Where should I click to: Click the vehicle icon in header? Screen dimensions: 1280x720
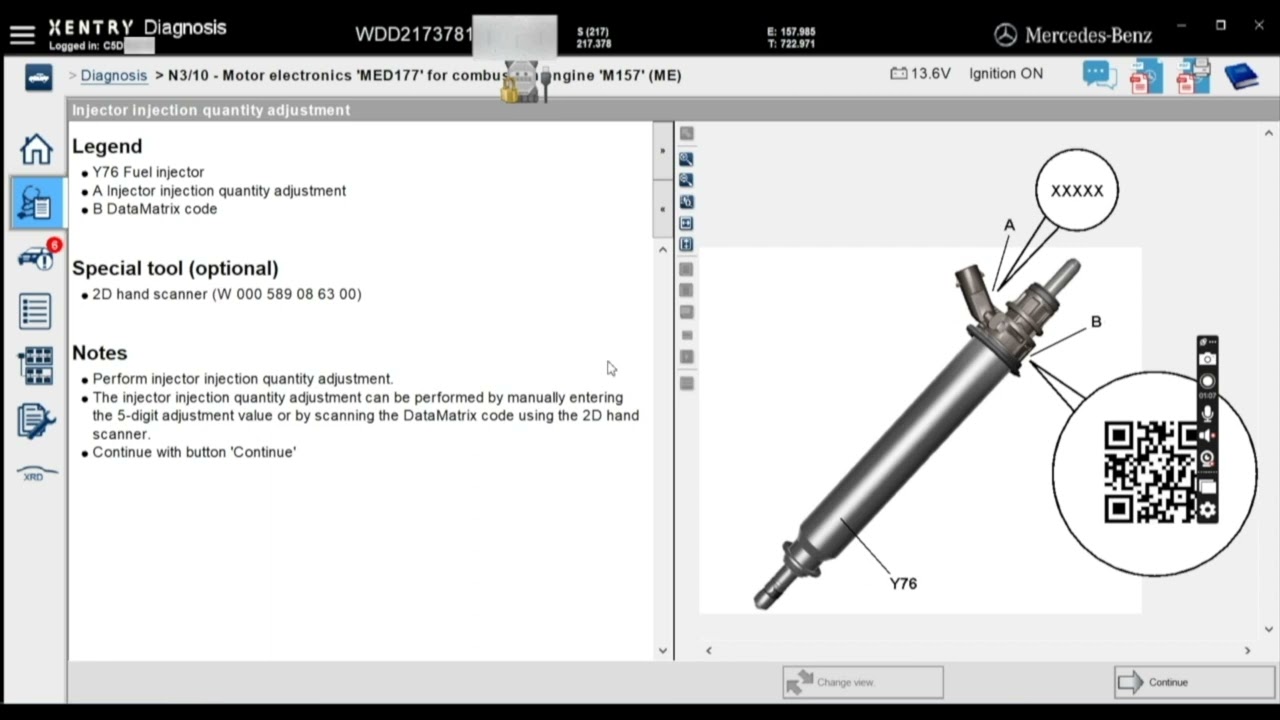tap(39, 77)
